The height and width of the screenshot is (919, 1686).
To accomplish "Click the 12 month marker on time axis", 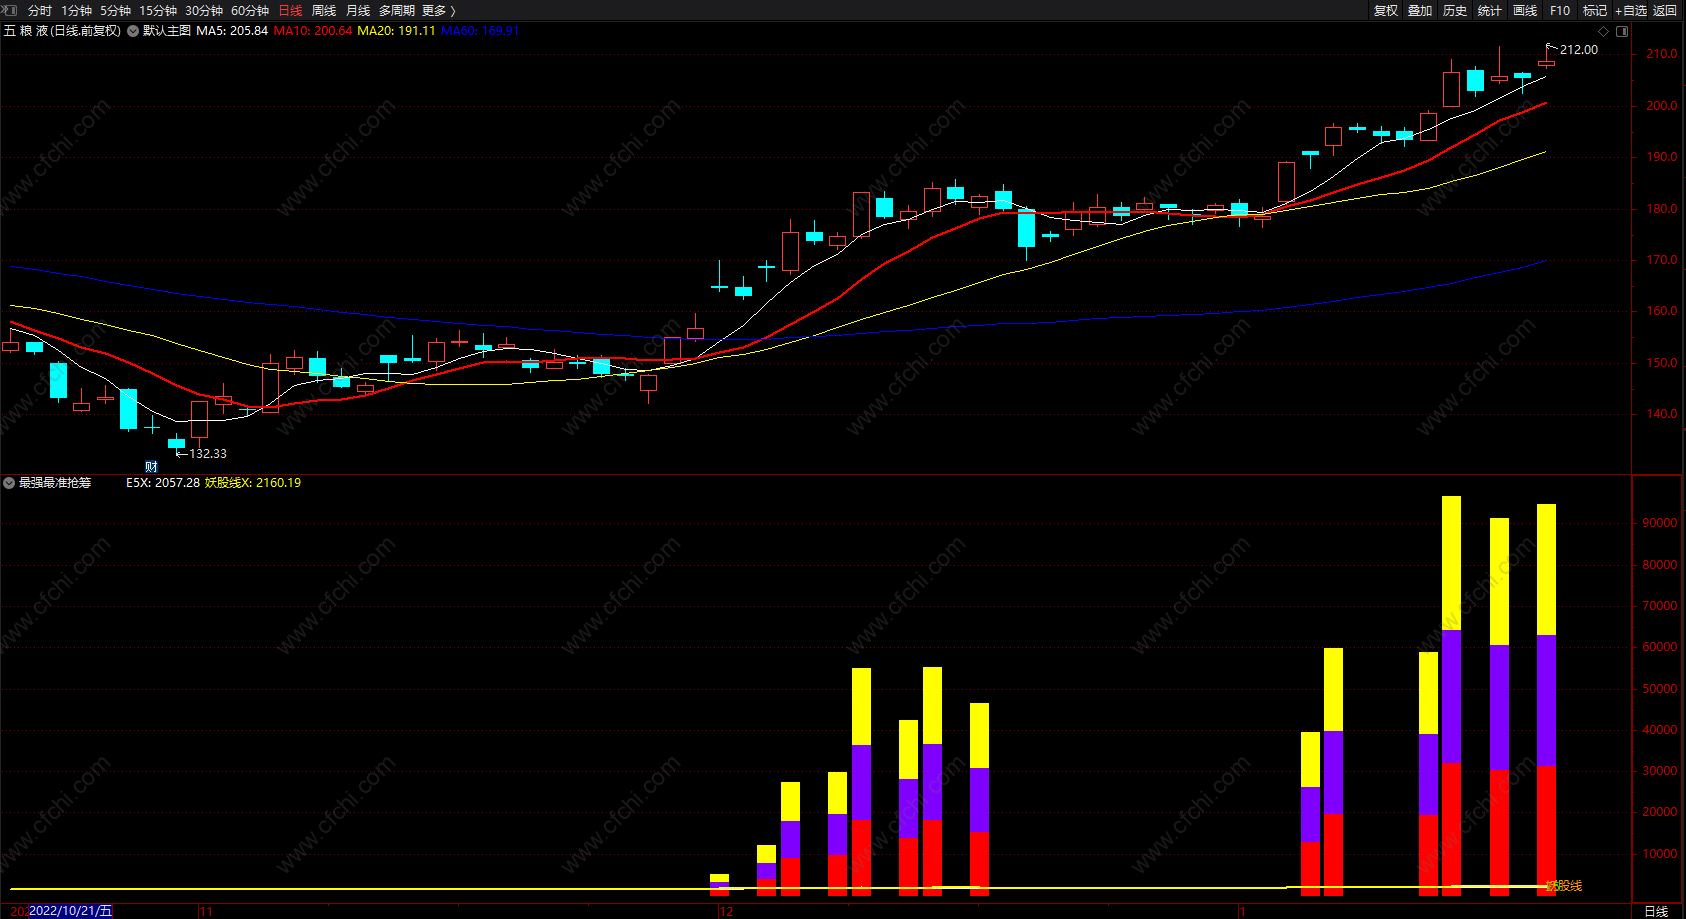I will [x=727, y=912].
